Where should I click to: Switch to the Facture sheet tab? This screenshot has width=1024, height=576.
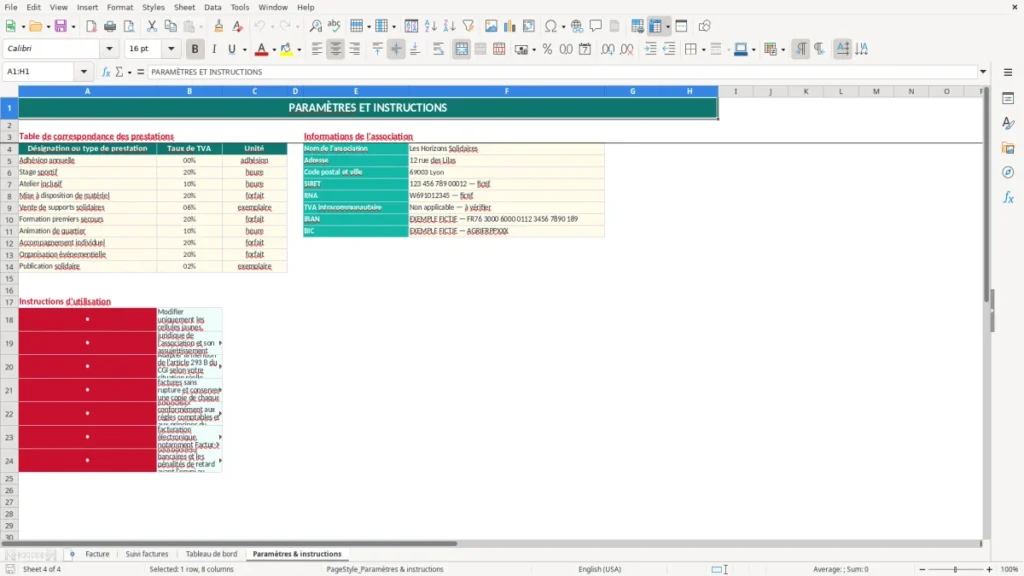pyautogui.click(x=97, y=554)
